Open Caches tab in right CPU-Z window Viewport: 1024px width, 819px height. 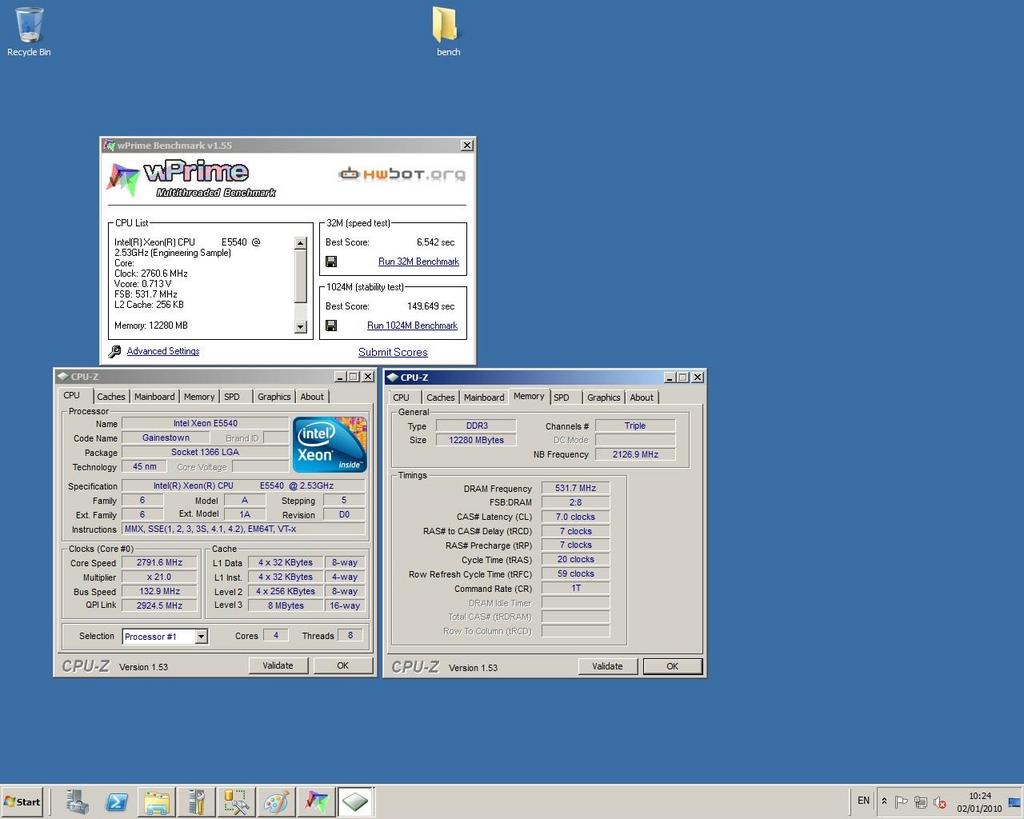(x=441, y=397)
